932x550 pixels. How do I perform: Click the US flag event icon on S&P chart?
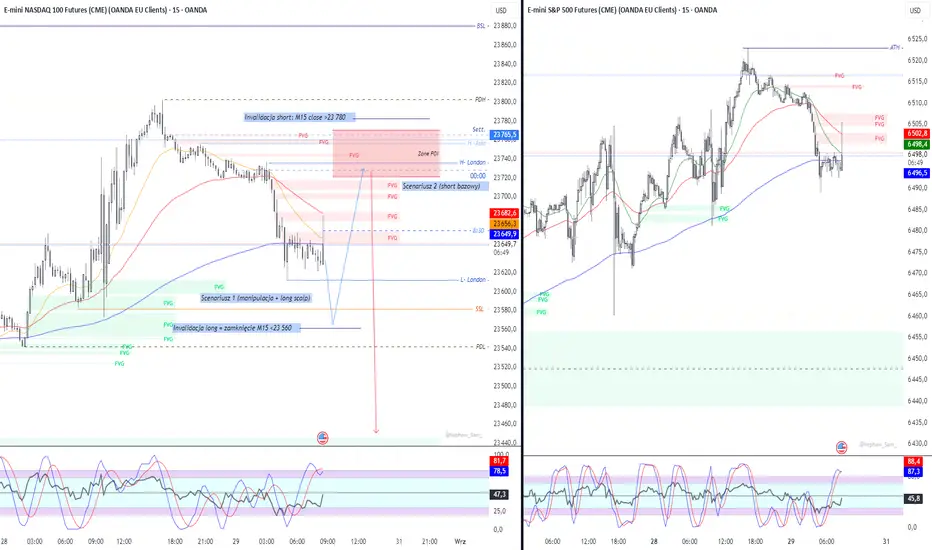(x=842, y=447)
